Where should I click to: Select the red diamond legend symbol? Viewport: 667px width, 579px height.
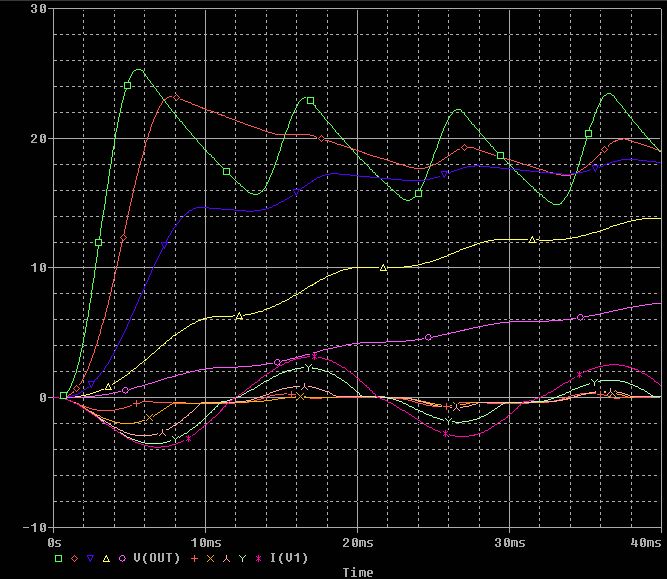(74, 559)
